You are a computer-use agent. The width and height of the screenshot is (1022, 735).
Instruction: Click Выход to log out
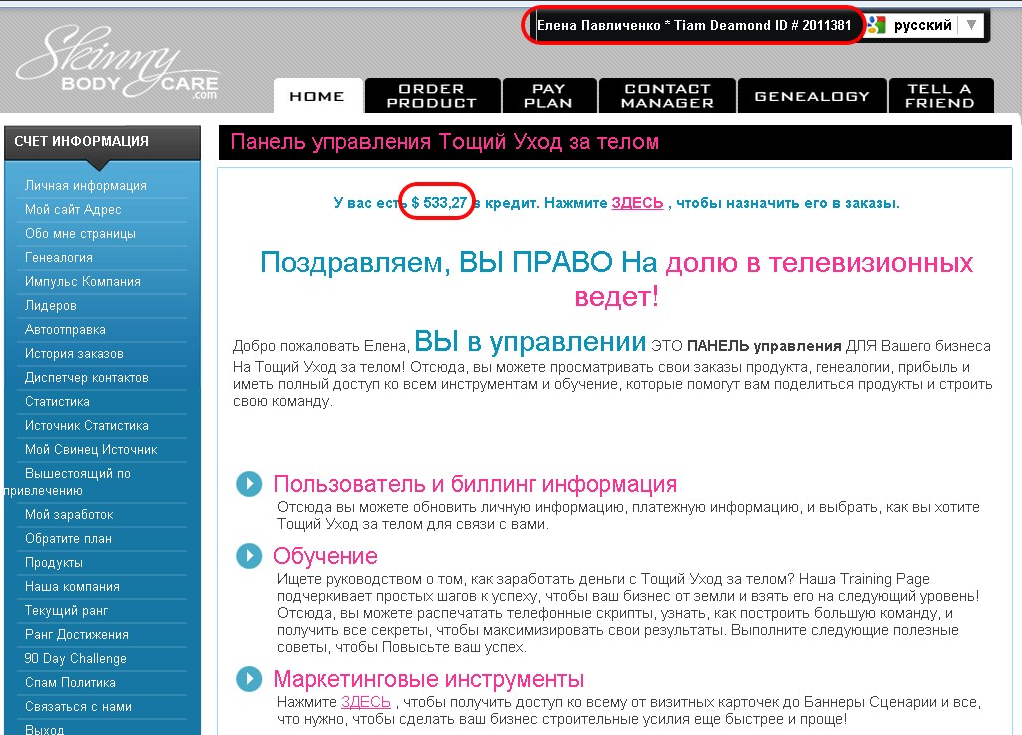point(44,729)
